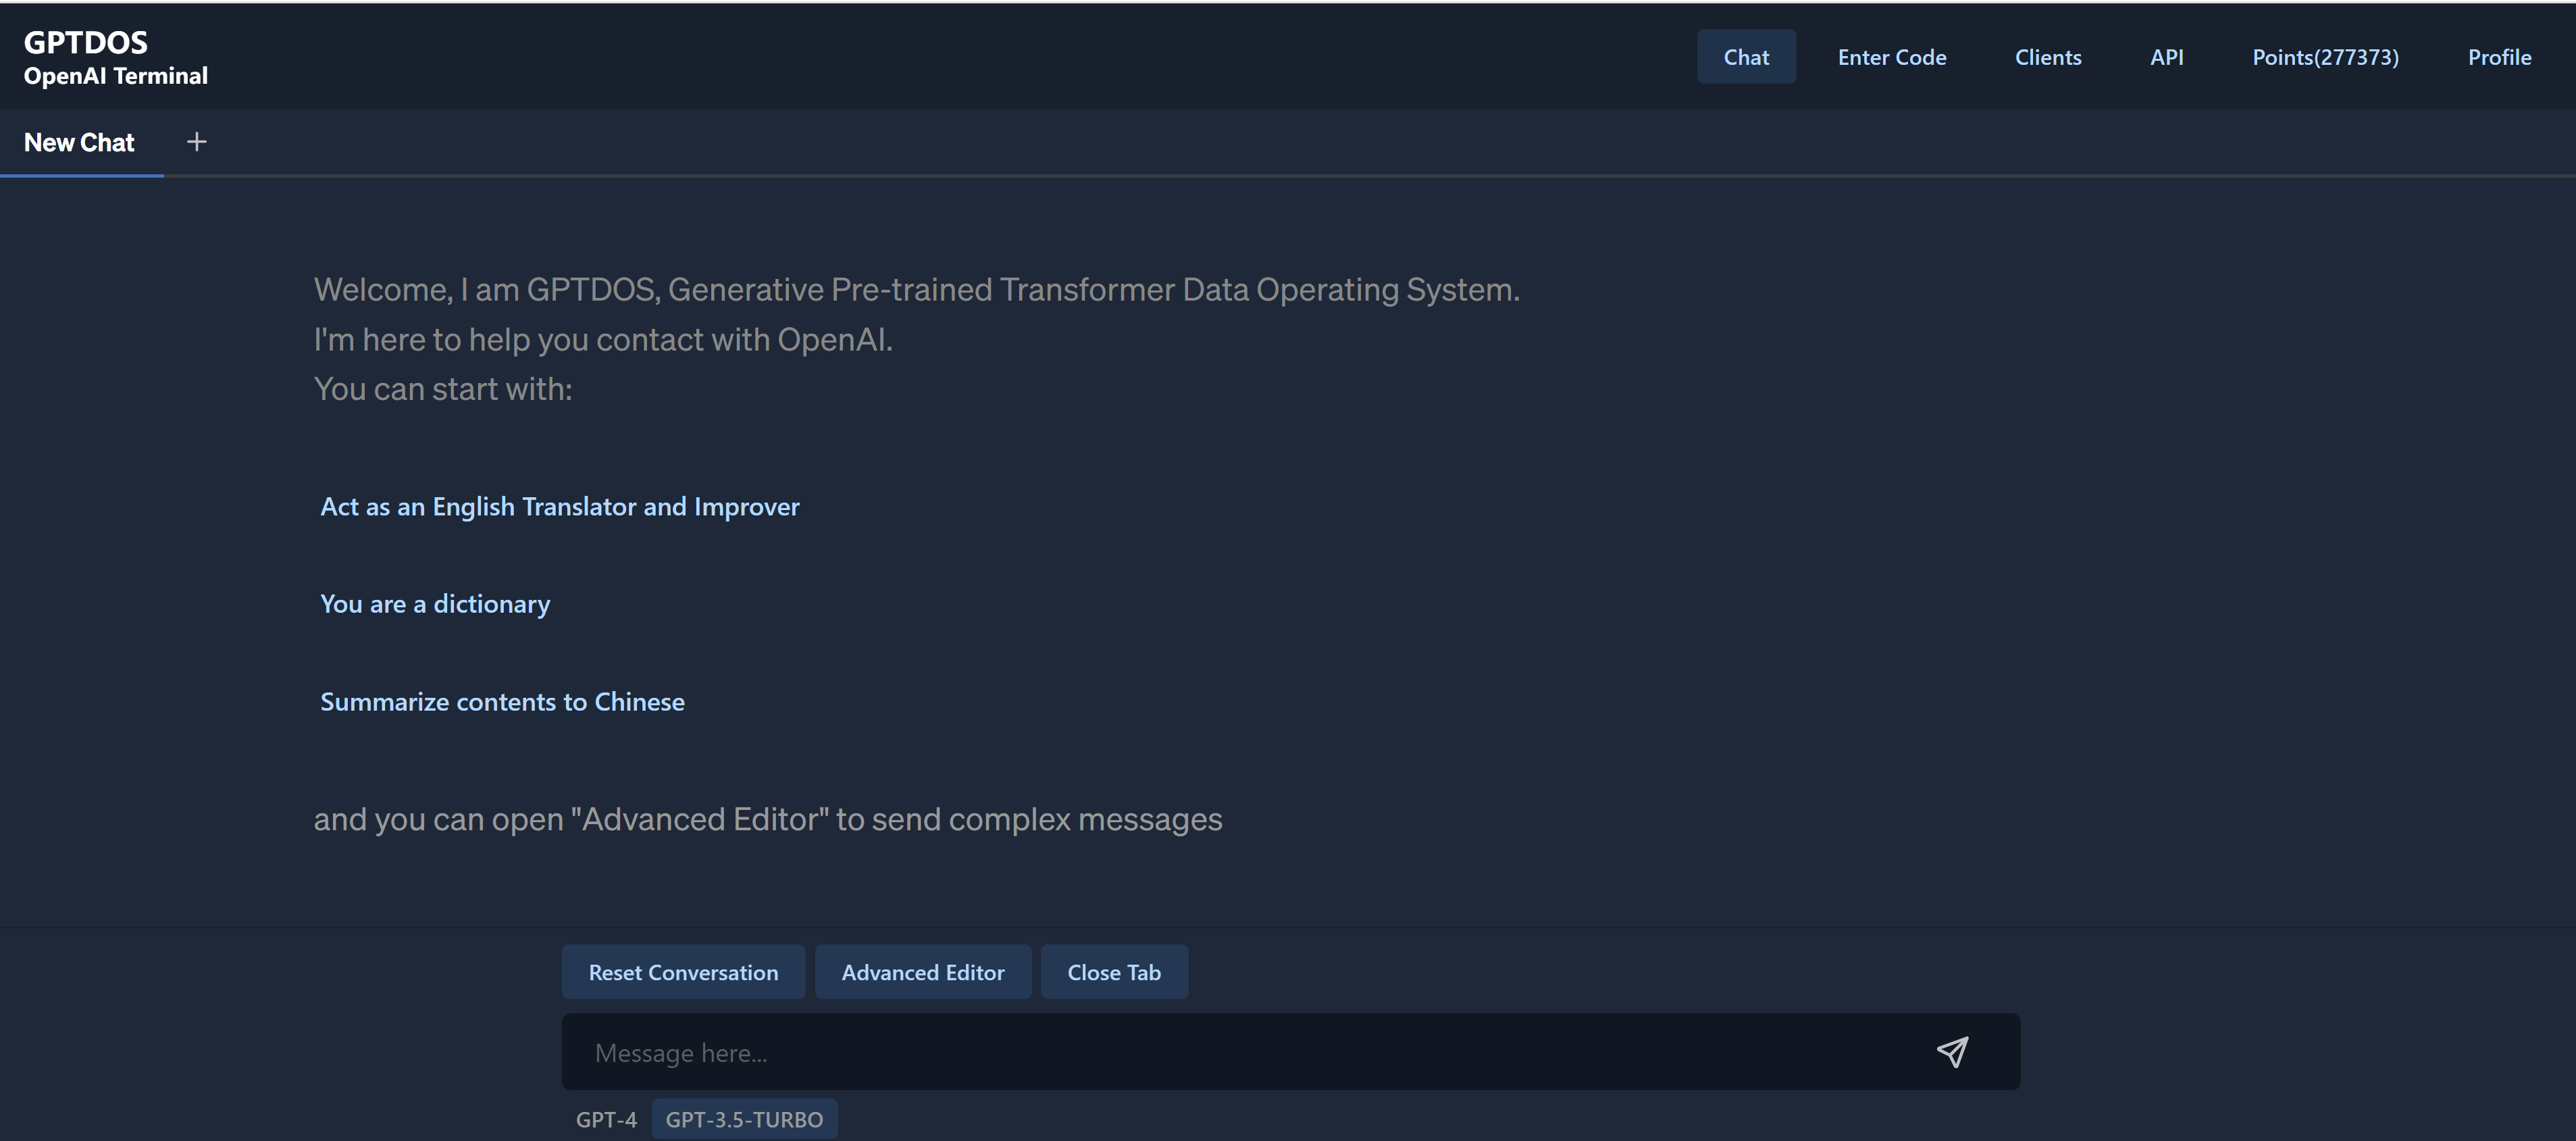Open the Profile page
2576x1141 pixels.
(x=2499, y=57)
